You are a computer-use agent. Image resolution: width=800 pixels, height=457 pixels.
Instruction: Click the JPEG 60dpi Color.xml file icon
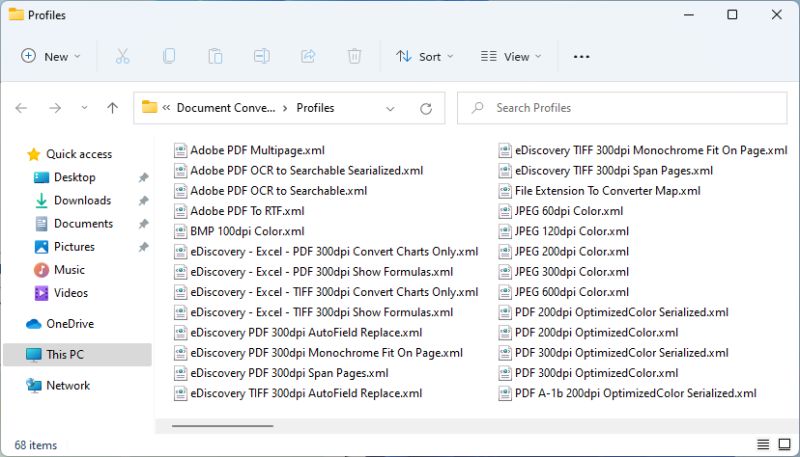point(505,211)
